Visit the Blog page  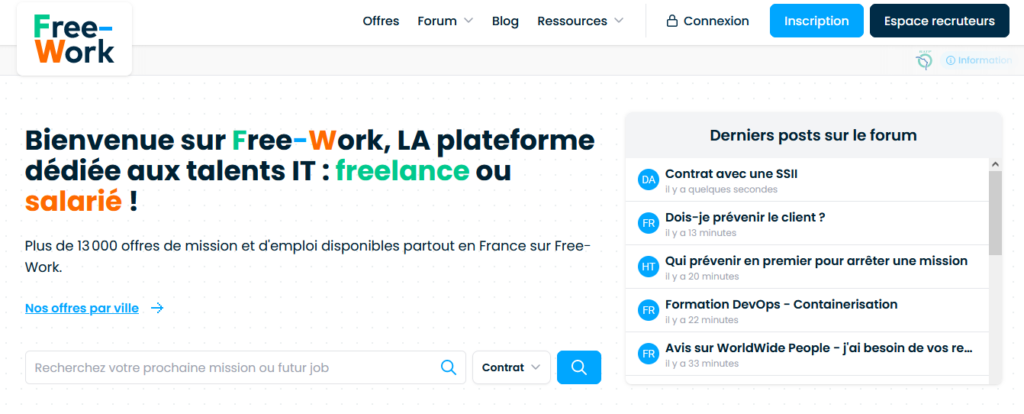[505, 21]
